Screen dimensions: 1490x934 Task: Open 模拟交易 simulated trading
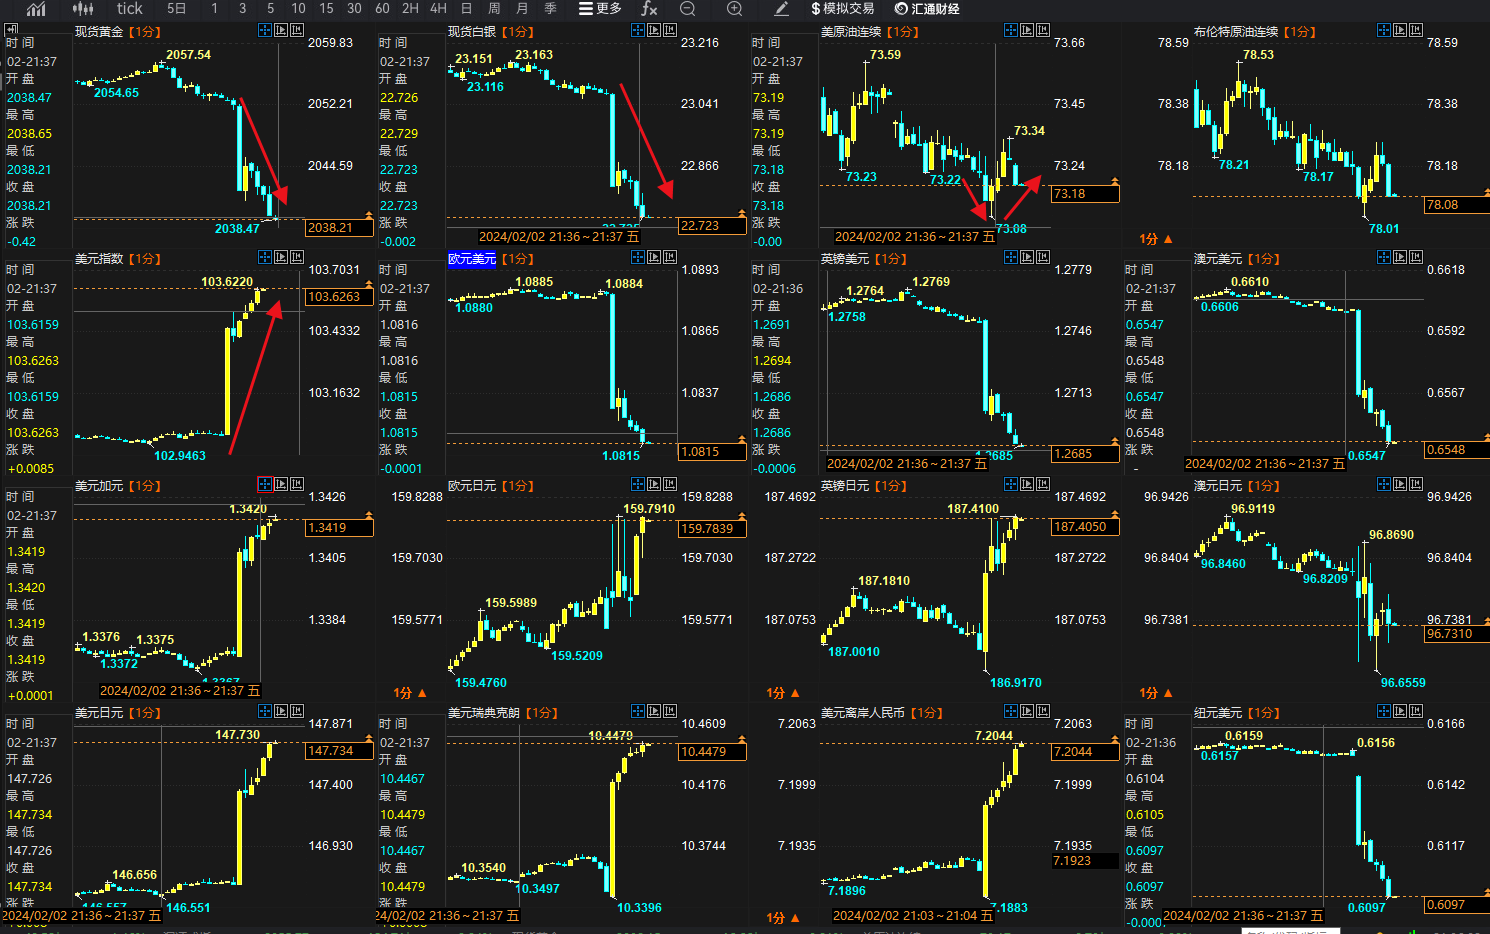click(x=842, y=9)
